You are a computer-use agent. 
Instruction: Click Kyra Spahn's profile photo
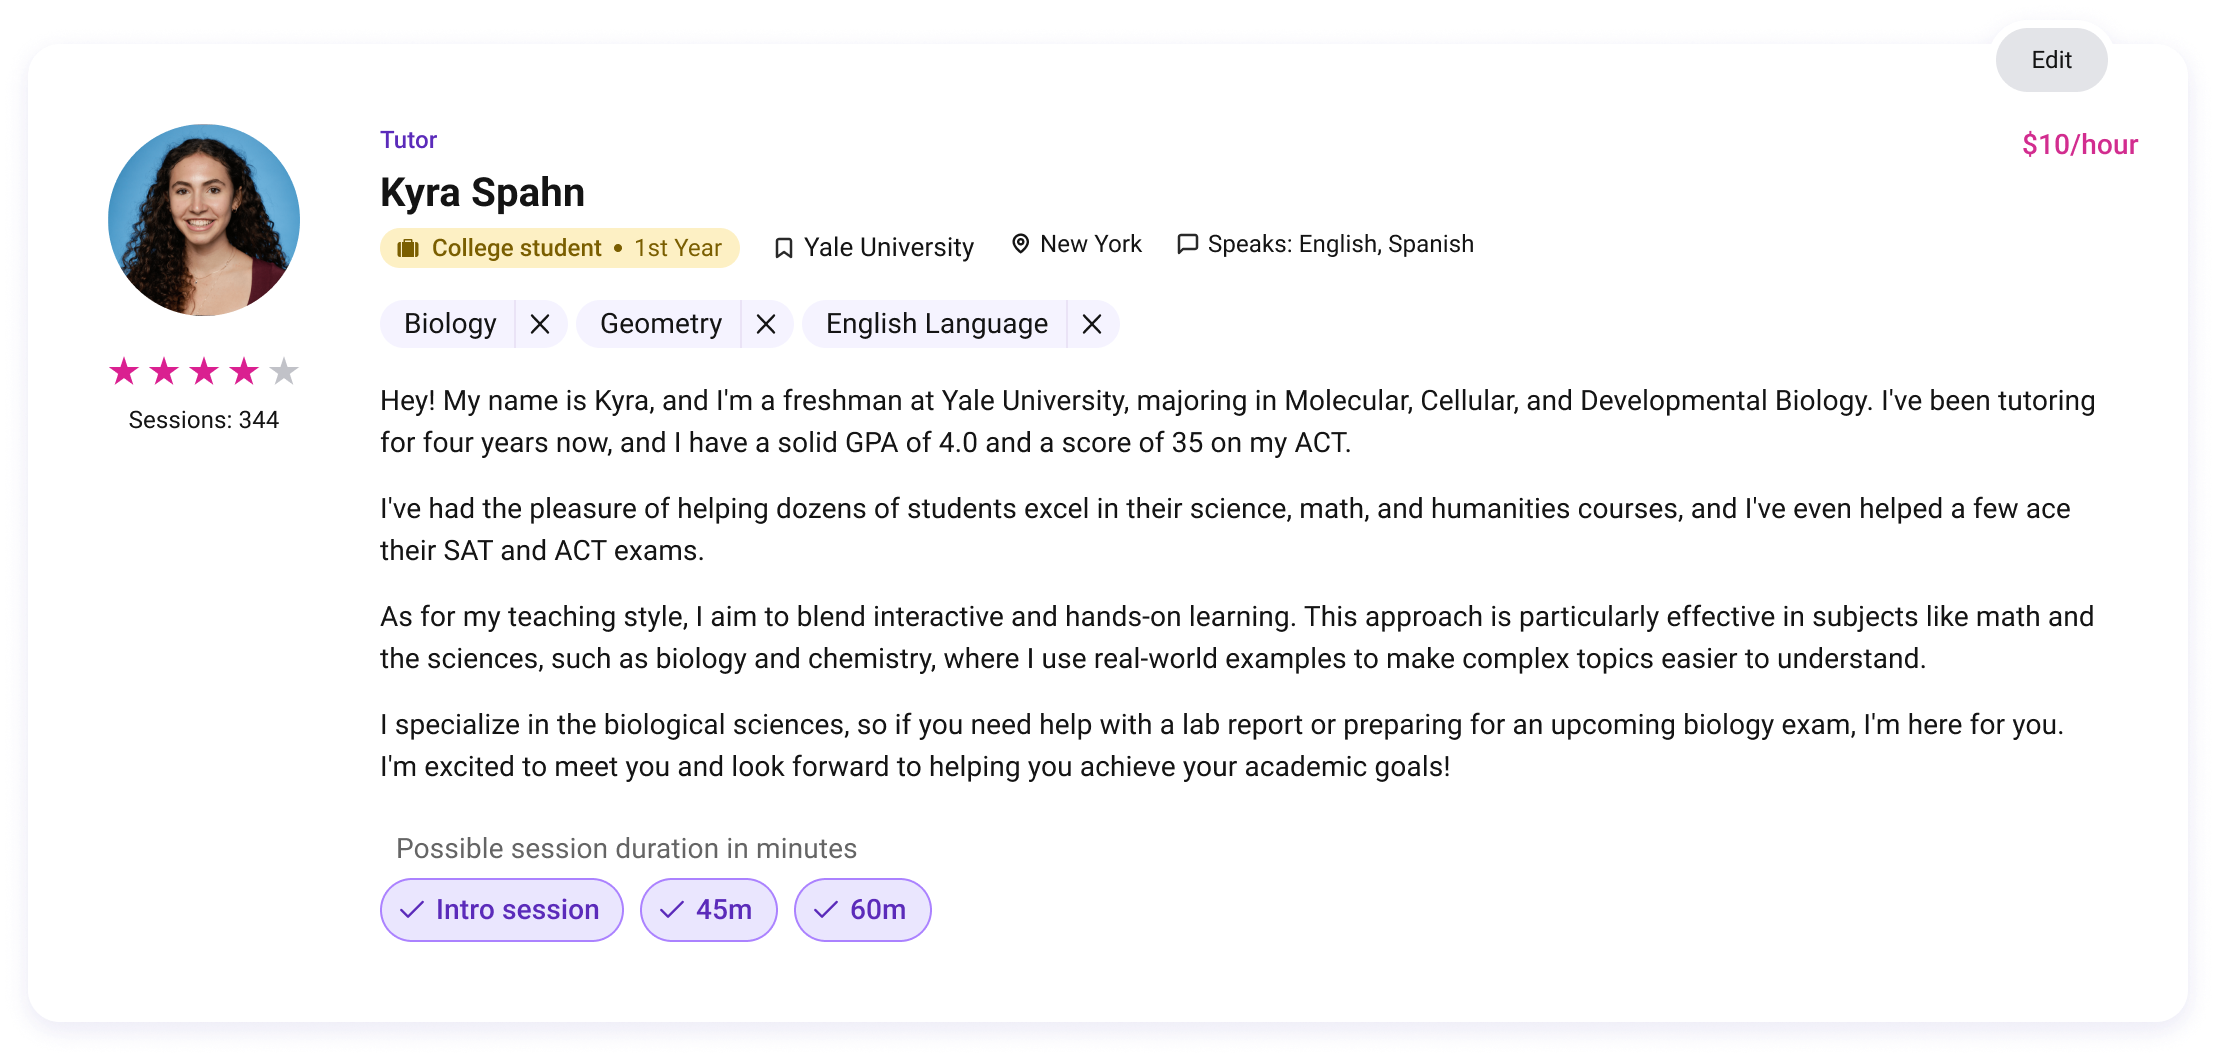coord(203,219)
